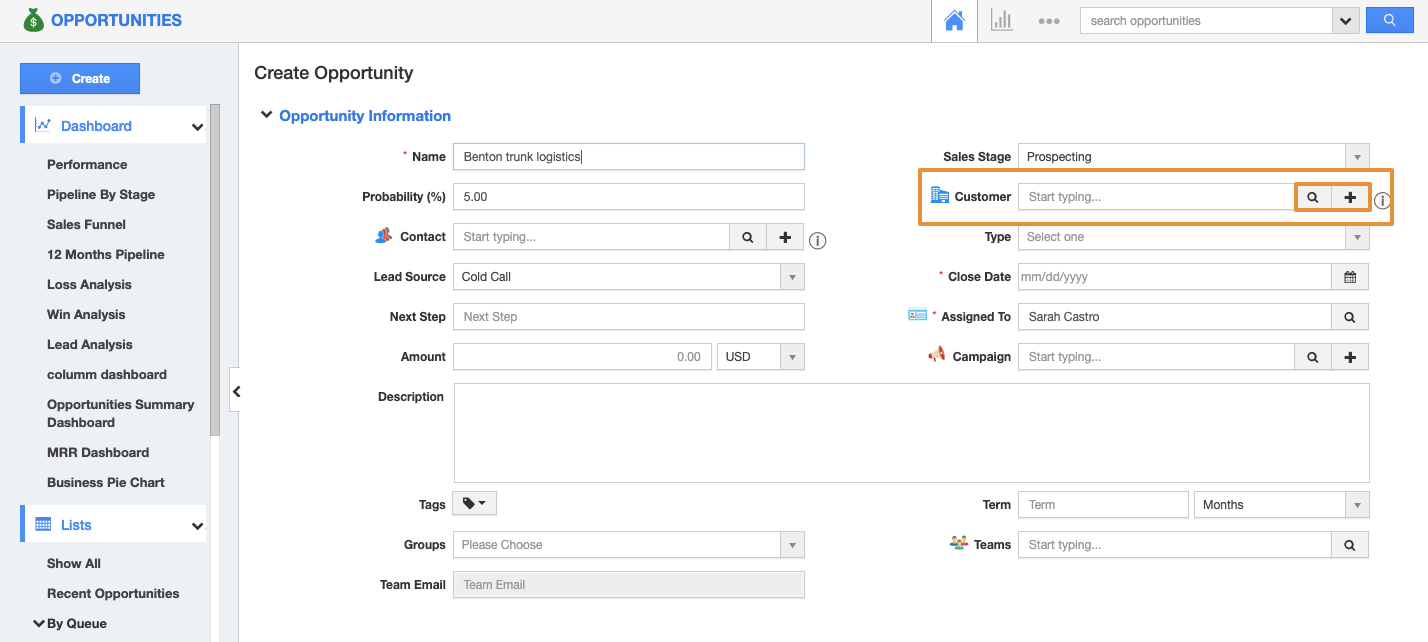Select Sales Funnel in the sidebar
The height and width of the screenshot is (642, 1428).
point(86,225)
